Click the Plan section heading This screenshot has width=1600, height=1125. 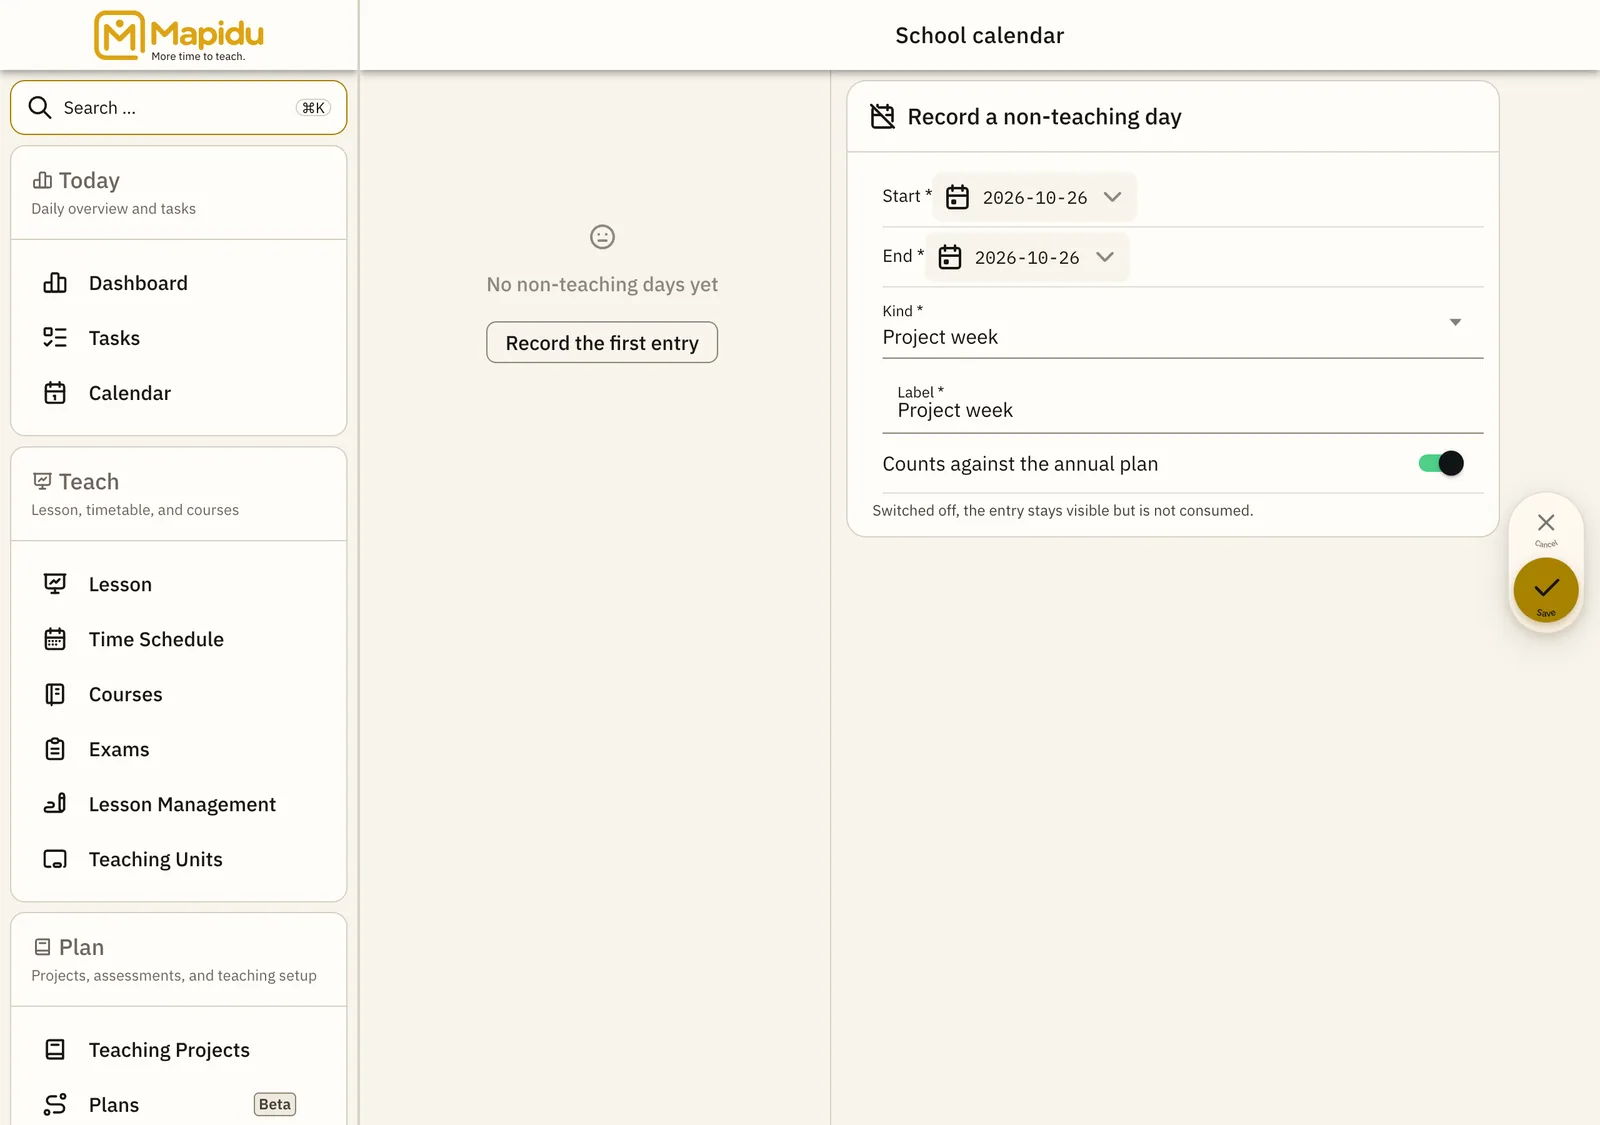[81, 947]
